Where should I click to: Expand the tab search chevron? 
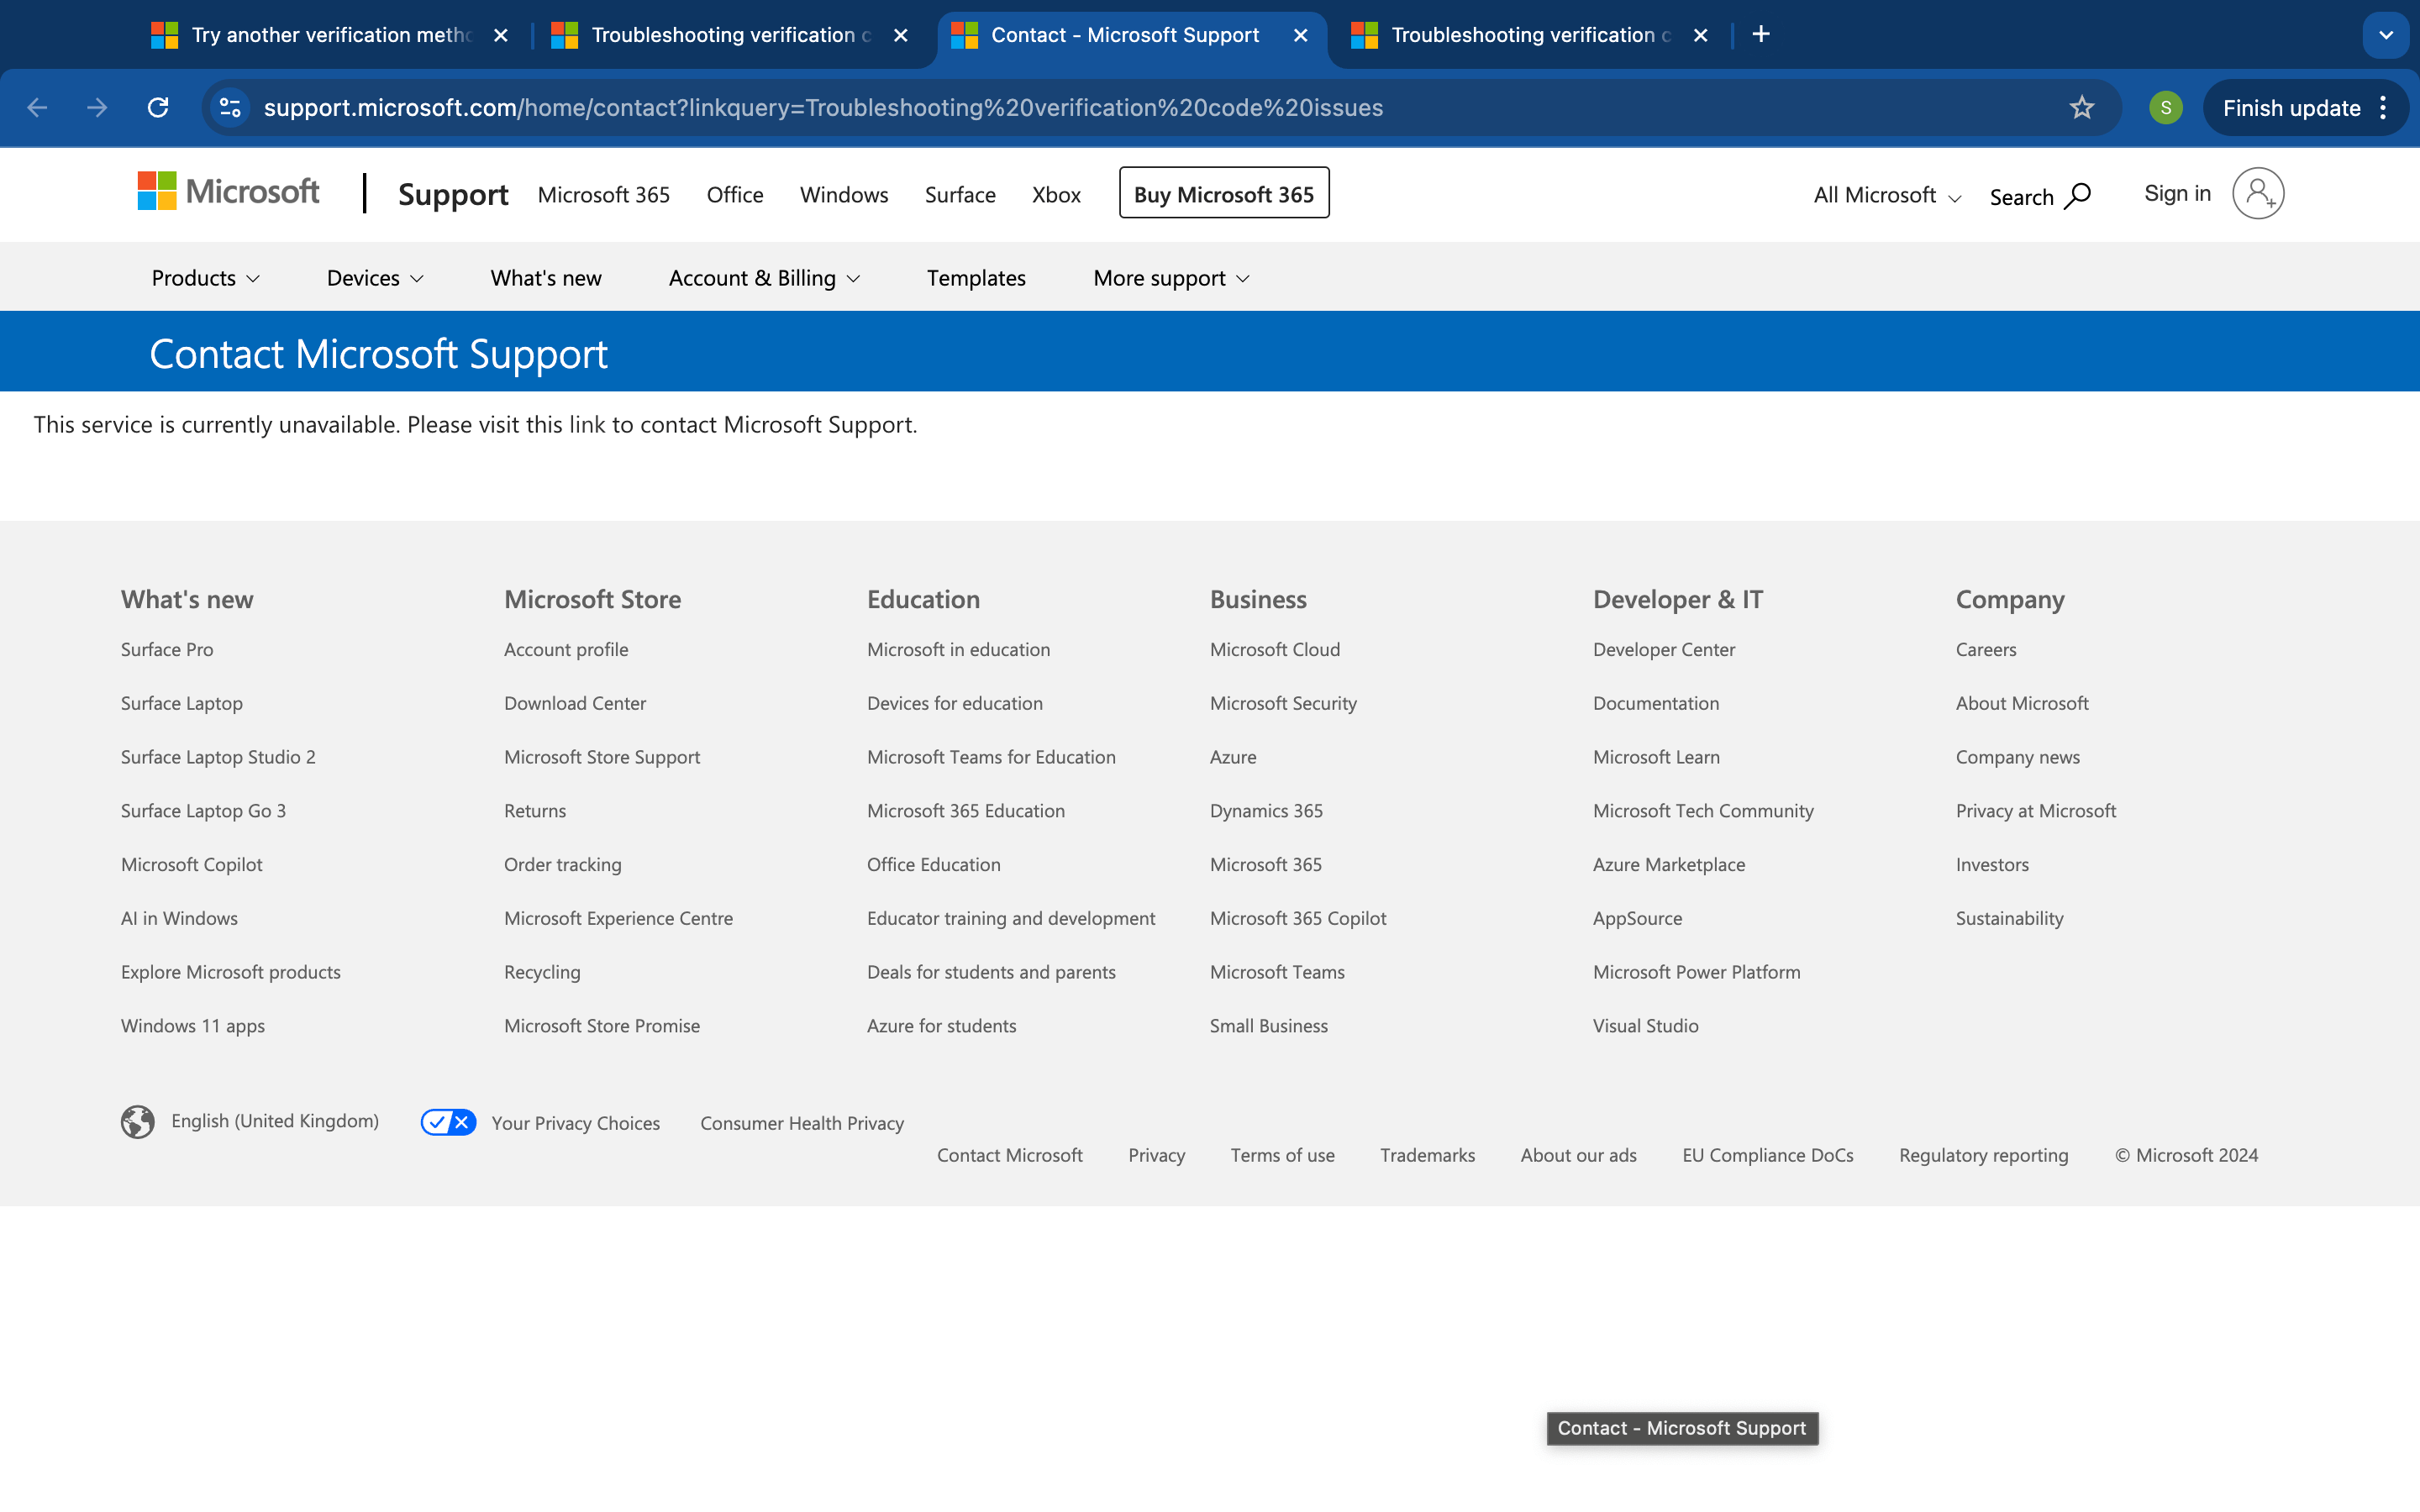pyautogui.click(x=2386, y=35)
